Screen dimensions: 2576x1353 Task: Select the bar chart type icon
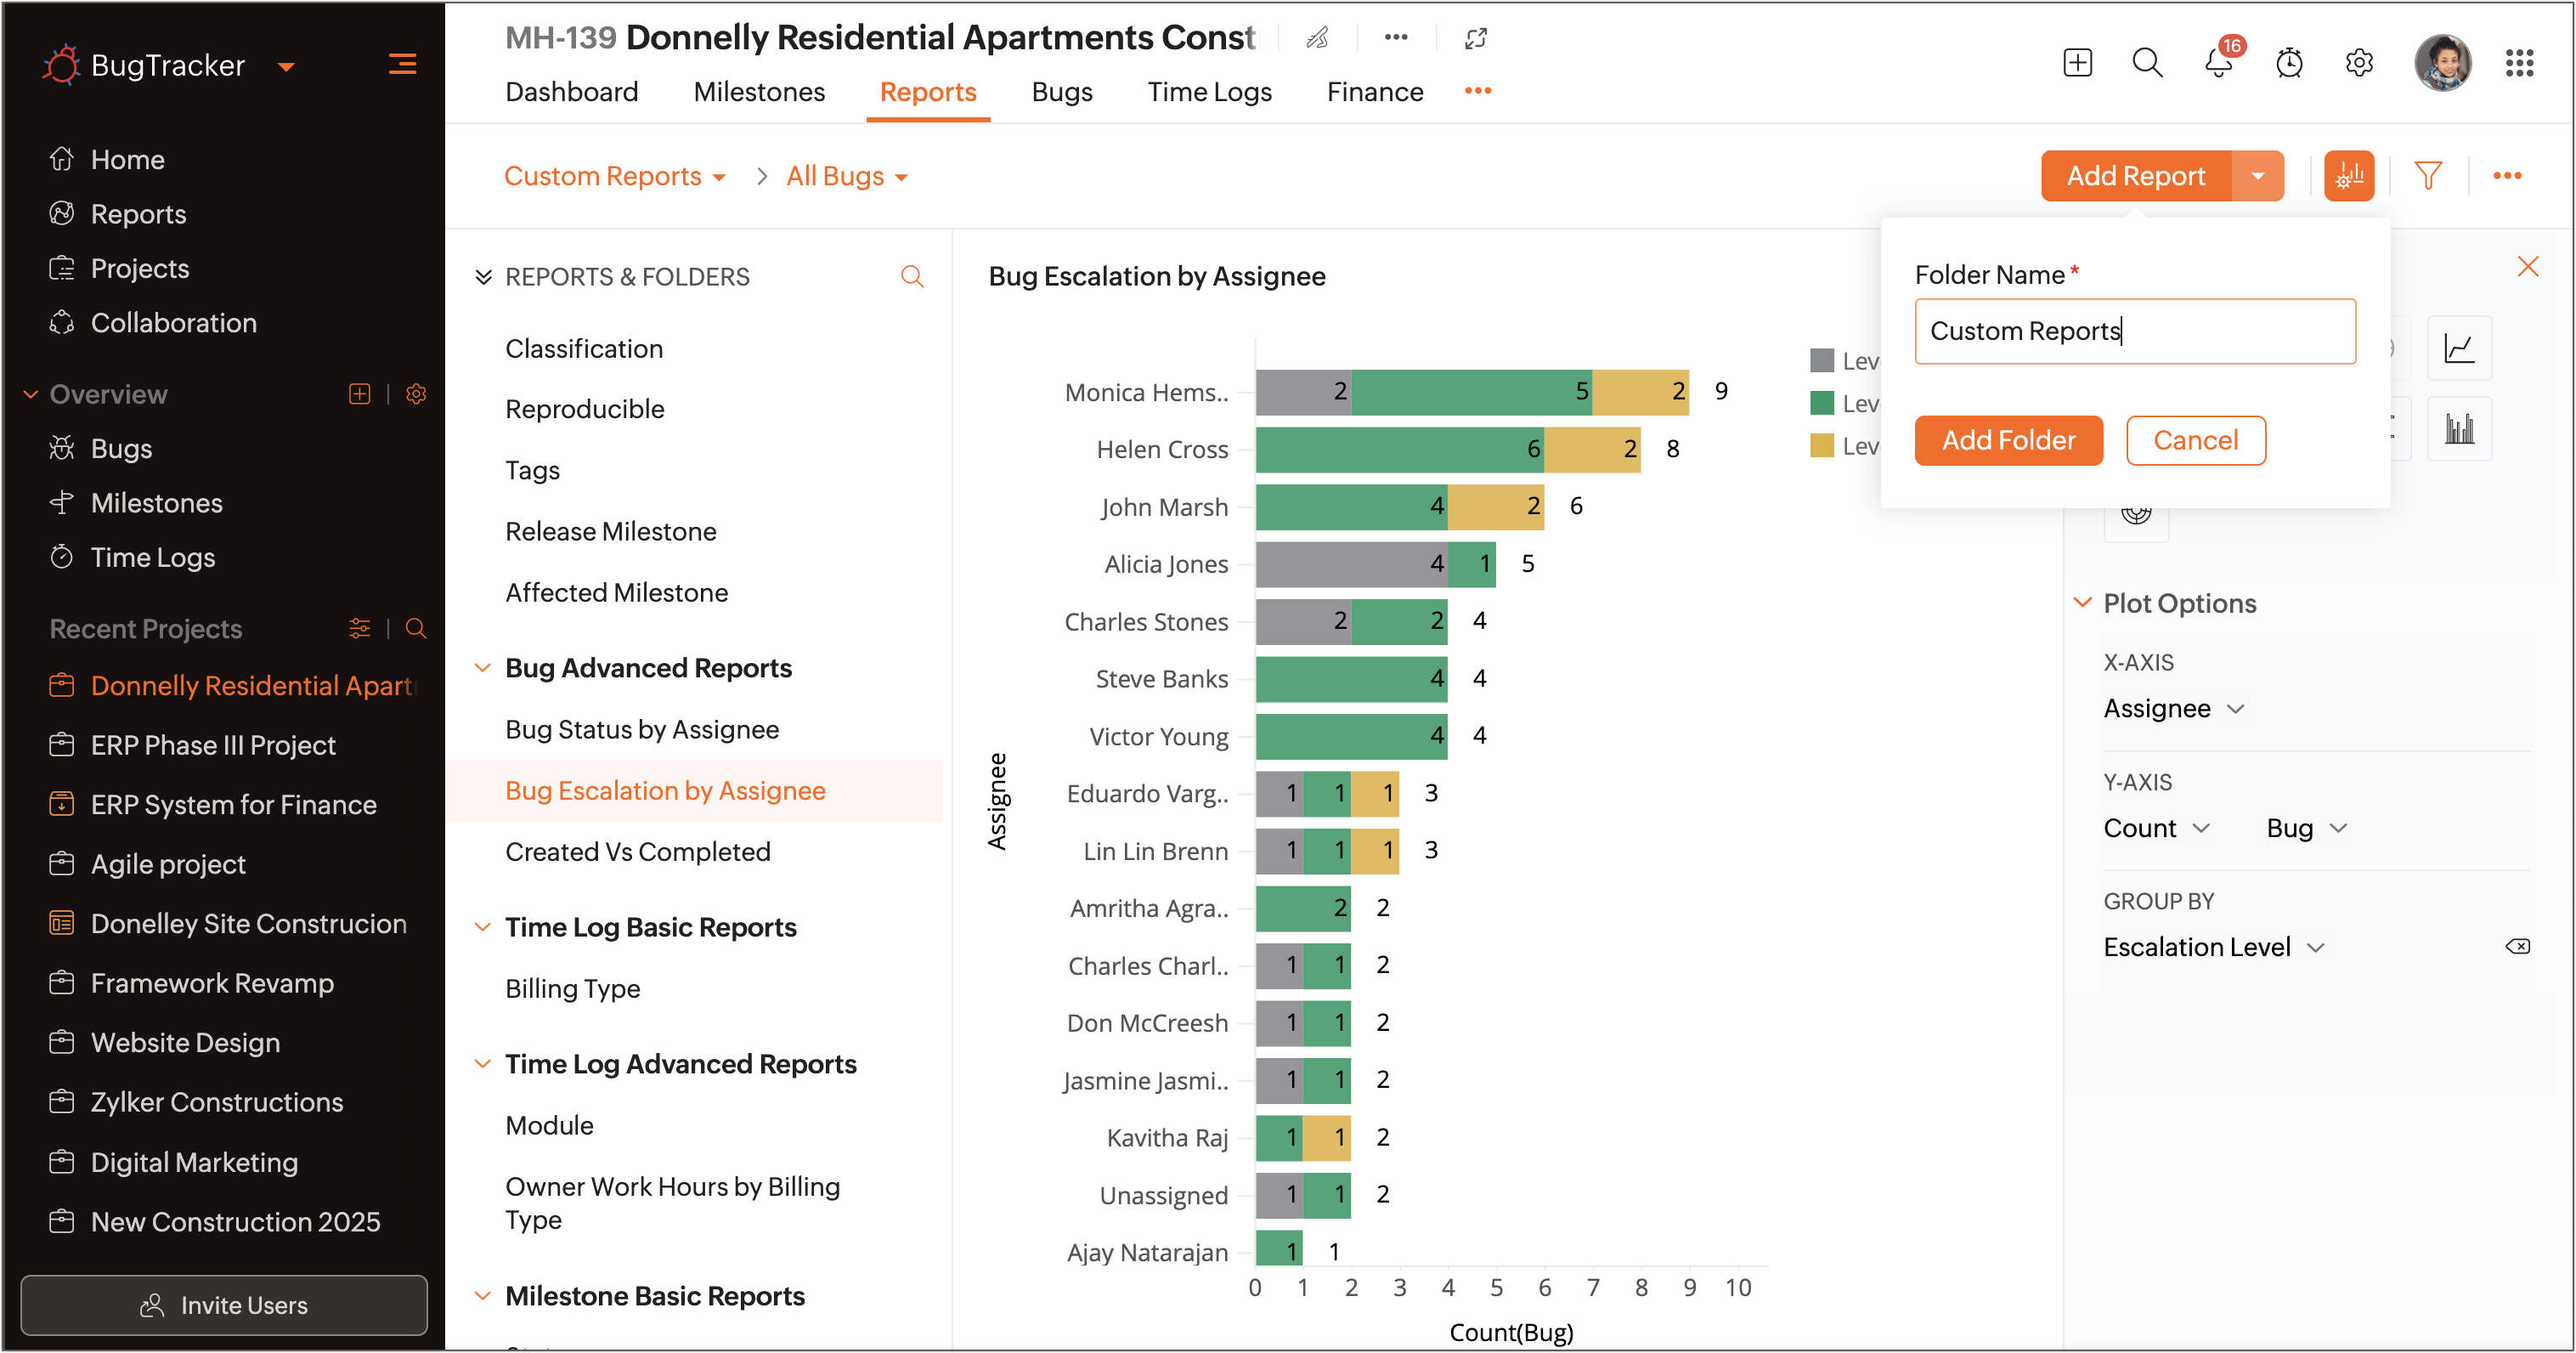pos(2458,429)
